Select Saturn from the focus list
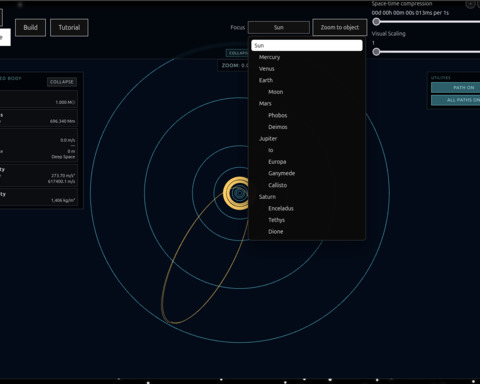This screenshot has height=384, width=480. point(267,197)
